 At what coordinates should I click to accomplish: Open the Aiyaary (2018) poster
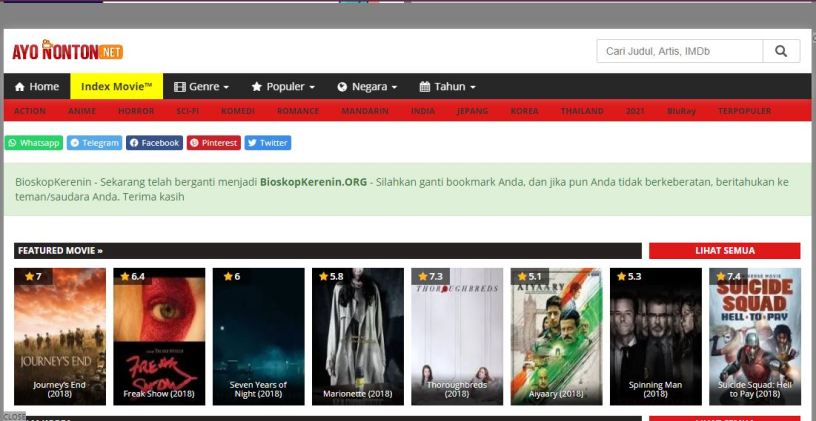(x=556, y=337)
